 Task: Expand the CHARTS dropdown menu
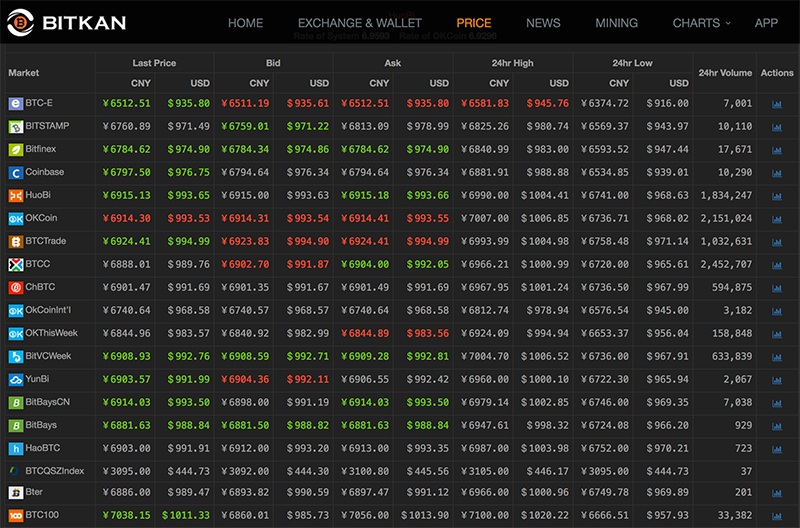point(700,23)
